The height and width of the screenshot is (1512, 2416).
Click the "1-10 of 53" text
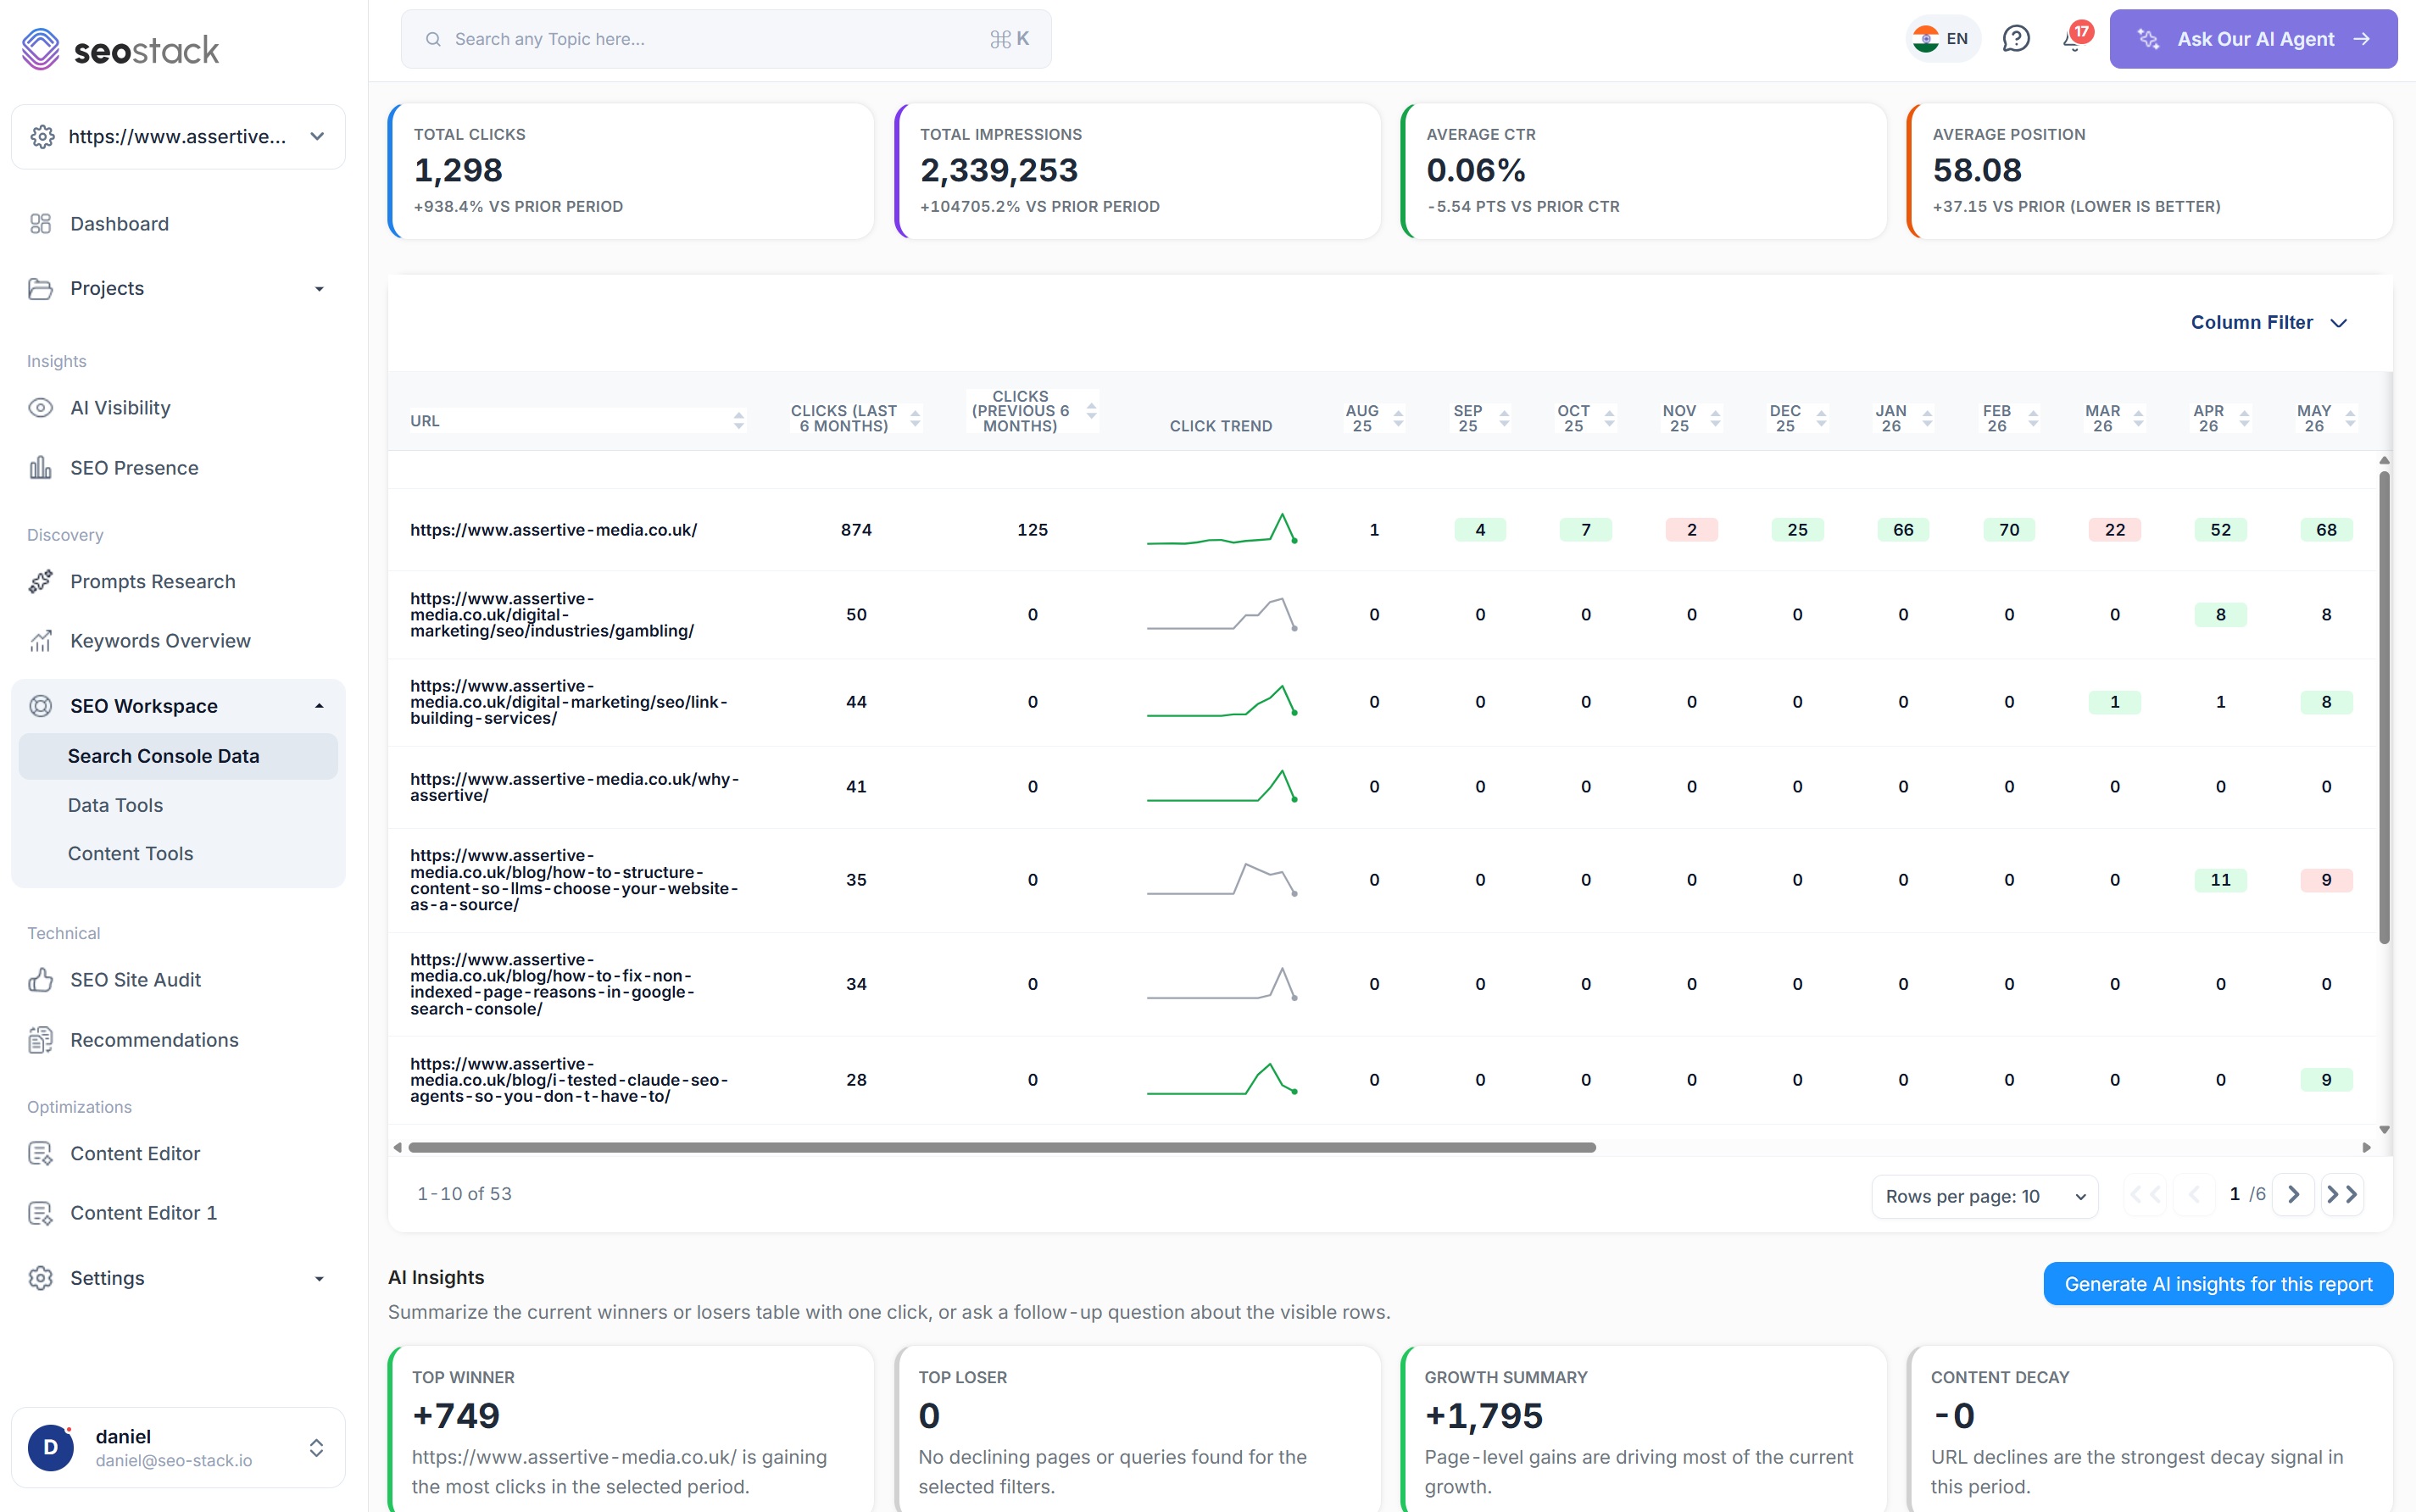pyautogui.click(x=464, y=1194)
